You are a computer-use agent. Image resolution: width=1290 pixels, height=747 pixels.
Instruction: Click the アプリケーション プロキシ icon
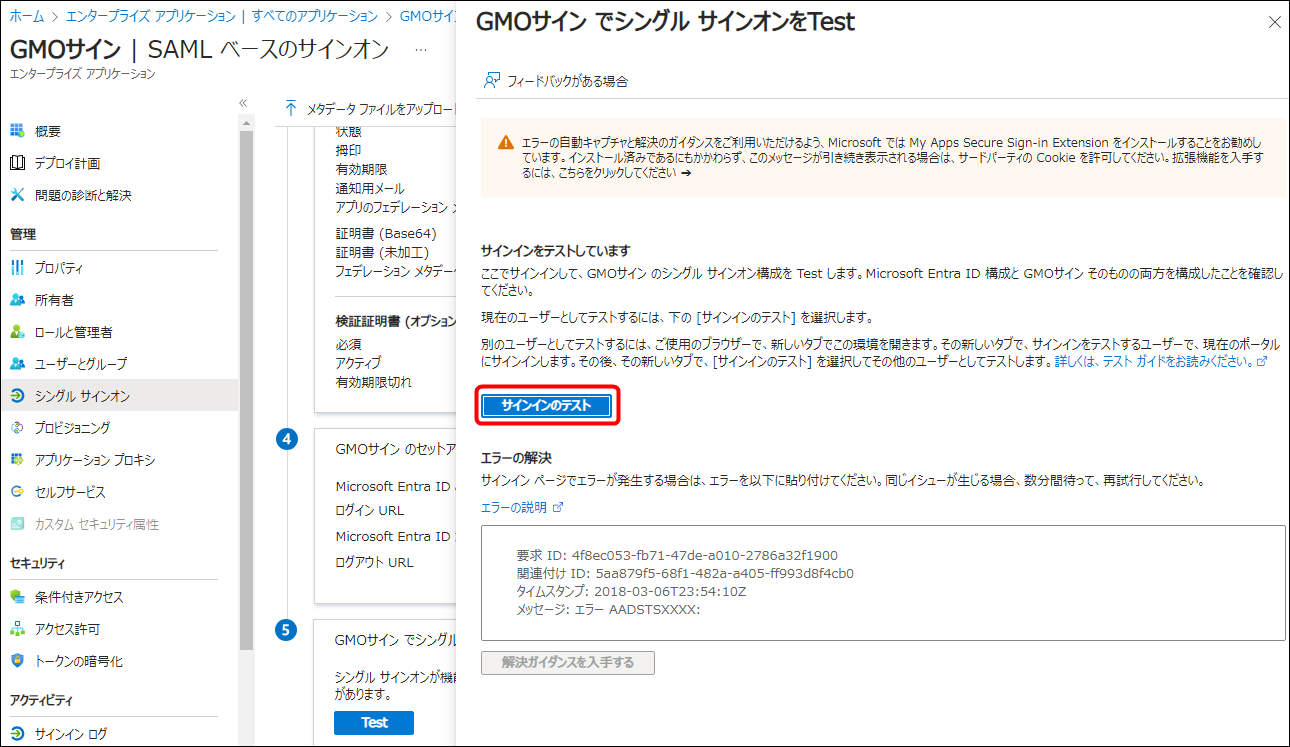(17, 460)
